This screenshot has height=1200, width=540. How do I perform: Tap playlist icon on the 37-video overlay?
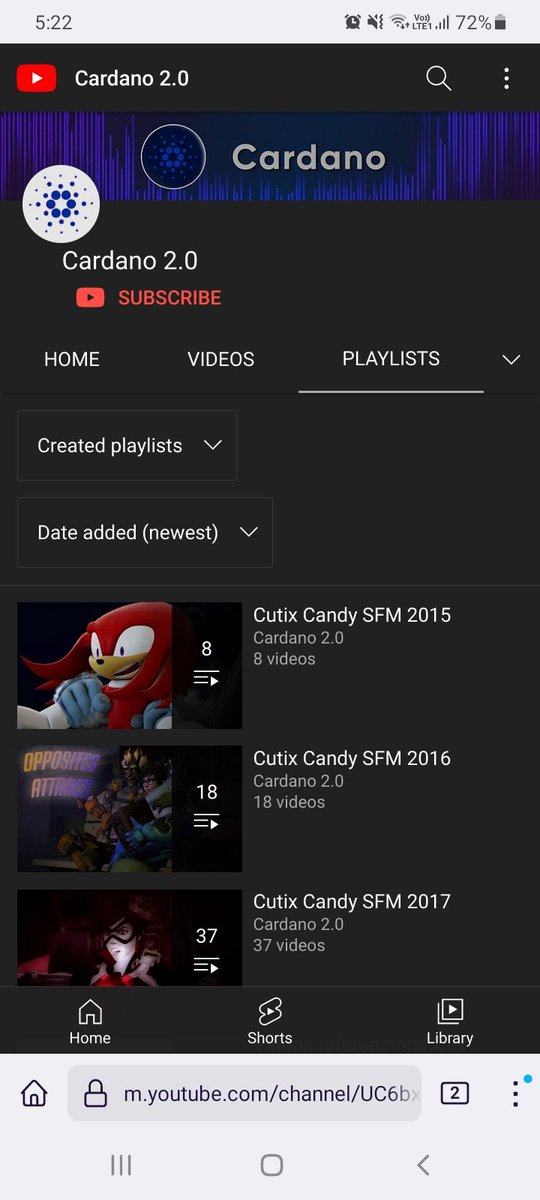pyautogui.click(x=206, y=965)
